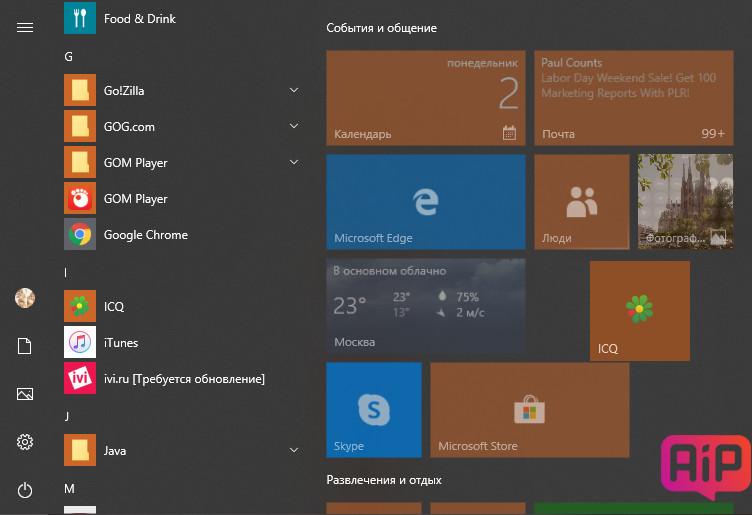Click the Java folder icon
752x515 pixels.
pos(80,450)
